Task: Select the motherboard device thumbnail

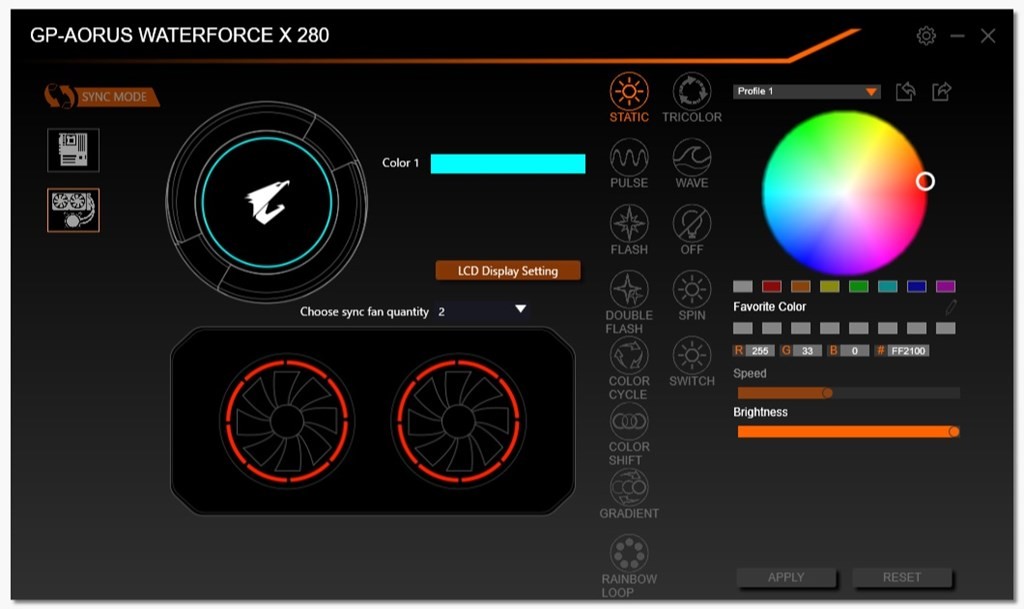Action: (x=73, y=150)
